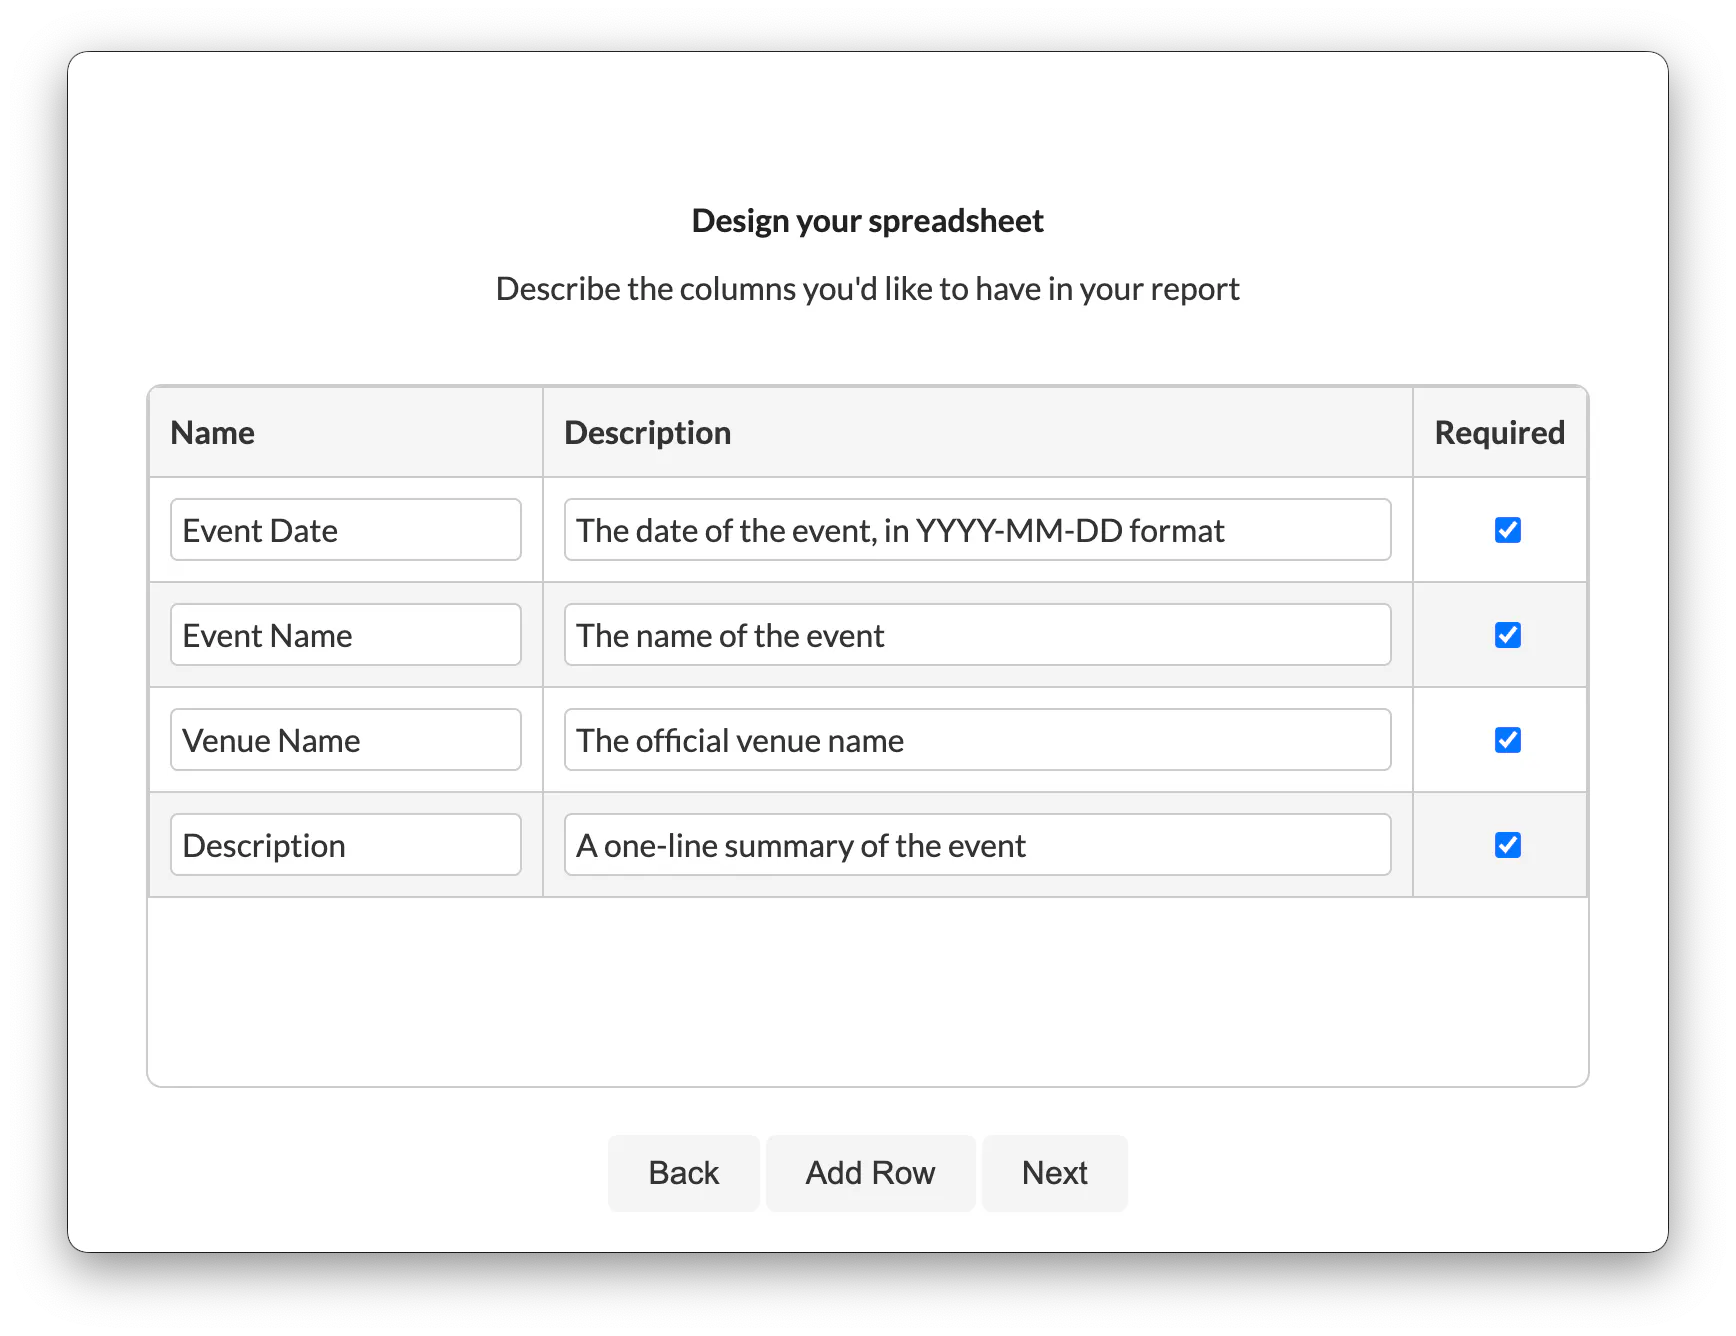Click the Required column header
1736x1336 pixels.
coord(1500,433)
